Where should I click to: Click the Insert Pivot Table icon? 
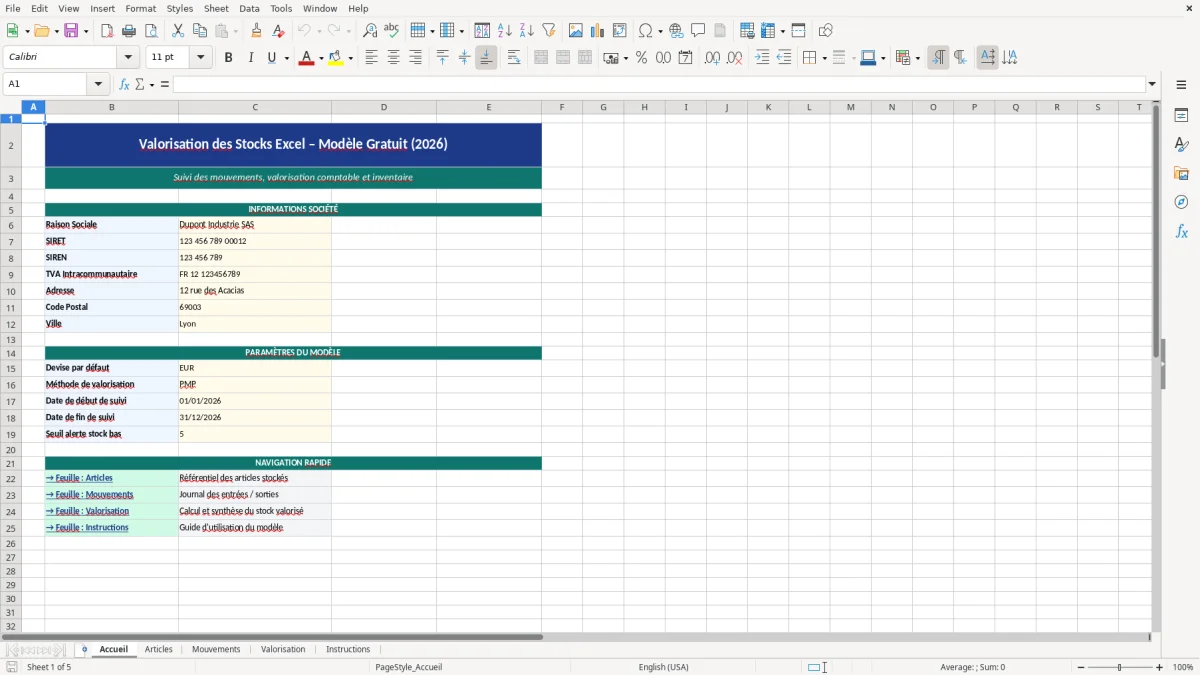(620, 31)
